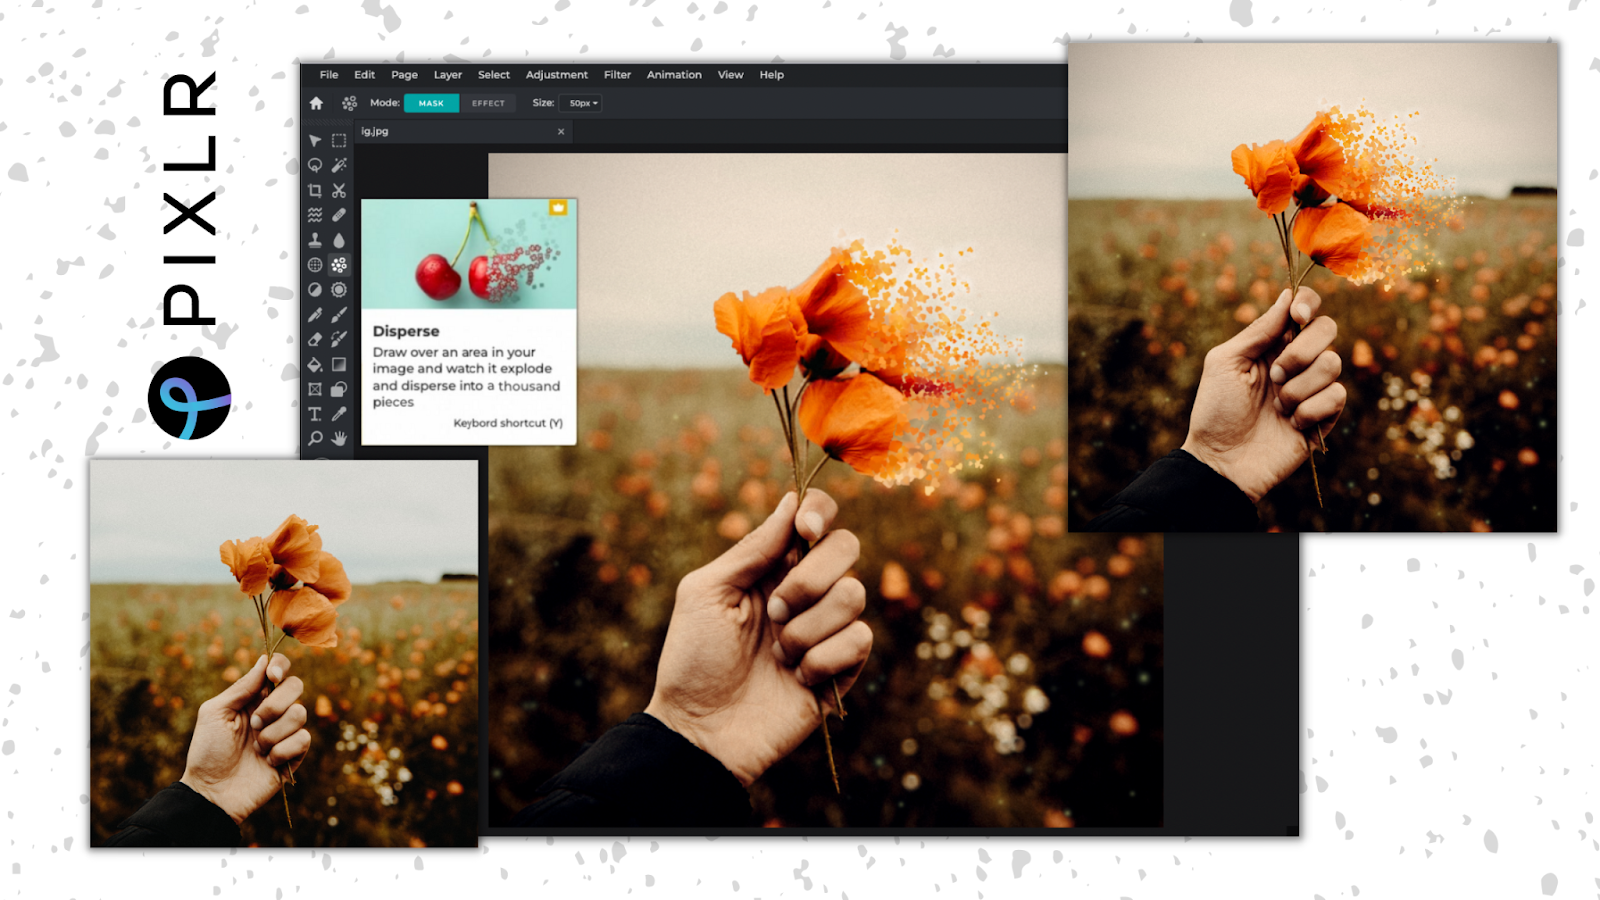Select the Lasso tool
1600x900 pixels.
coord(315,165)
